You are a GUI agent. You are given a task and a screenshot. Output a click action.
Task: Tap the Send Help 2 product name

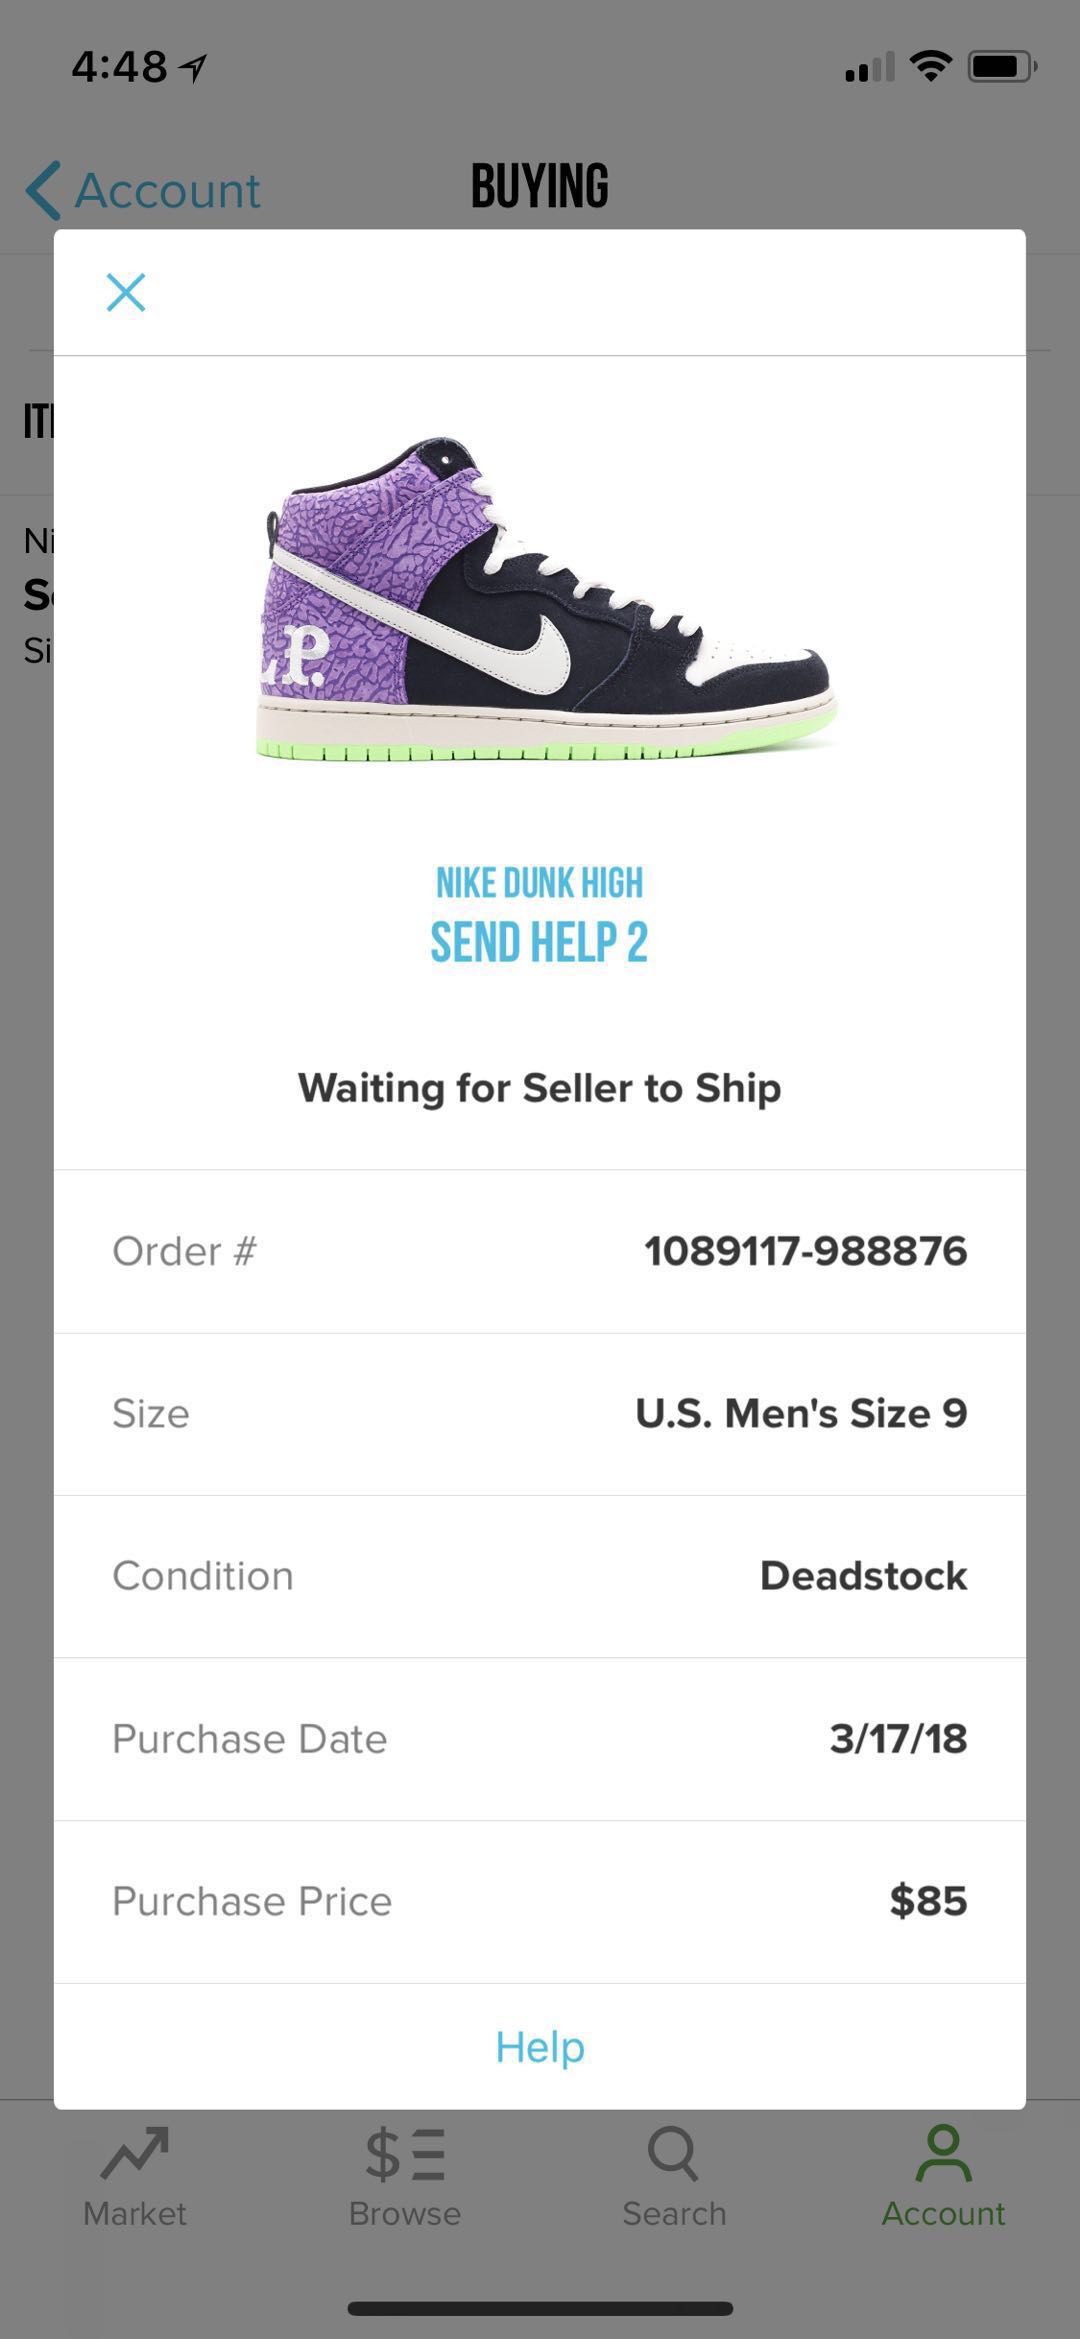pos(540,942)
